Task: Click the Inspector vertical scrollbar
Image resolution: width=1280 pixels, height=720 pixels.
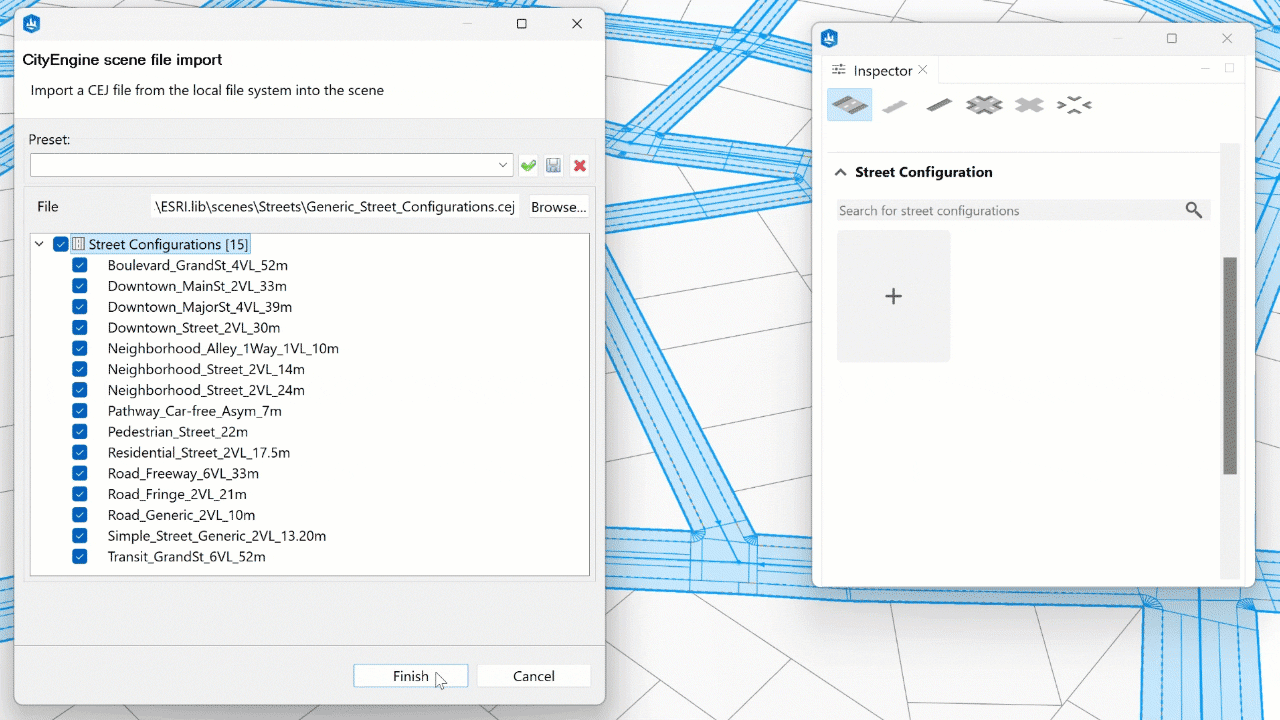Action: 1230,366
